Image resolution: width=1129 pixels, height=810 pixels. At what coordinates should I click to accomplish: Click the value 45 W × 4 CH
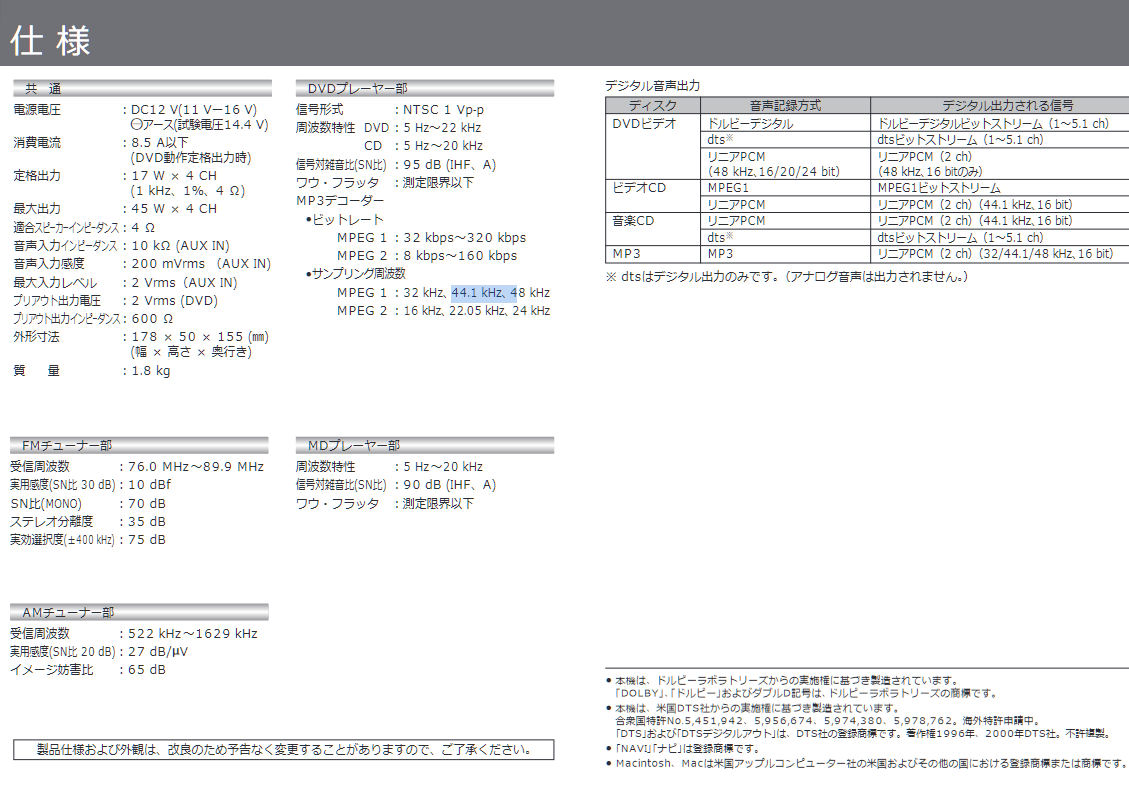coord(174,209)
